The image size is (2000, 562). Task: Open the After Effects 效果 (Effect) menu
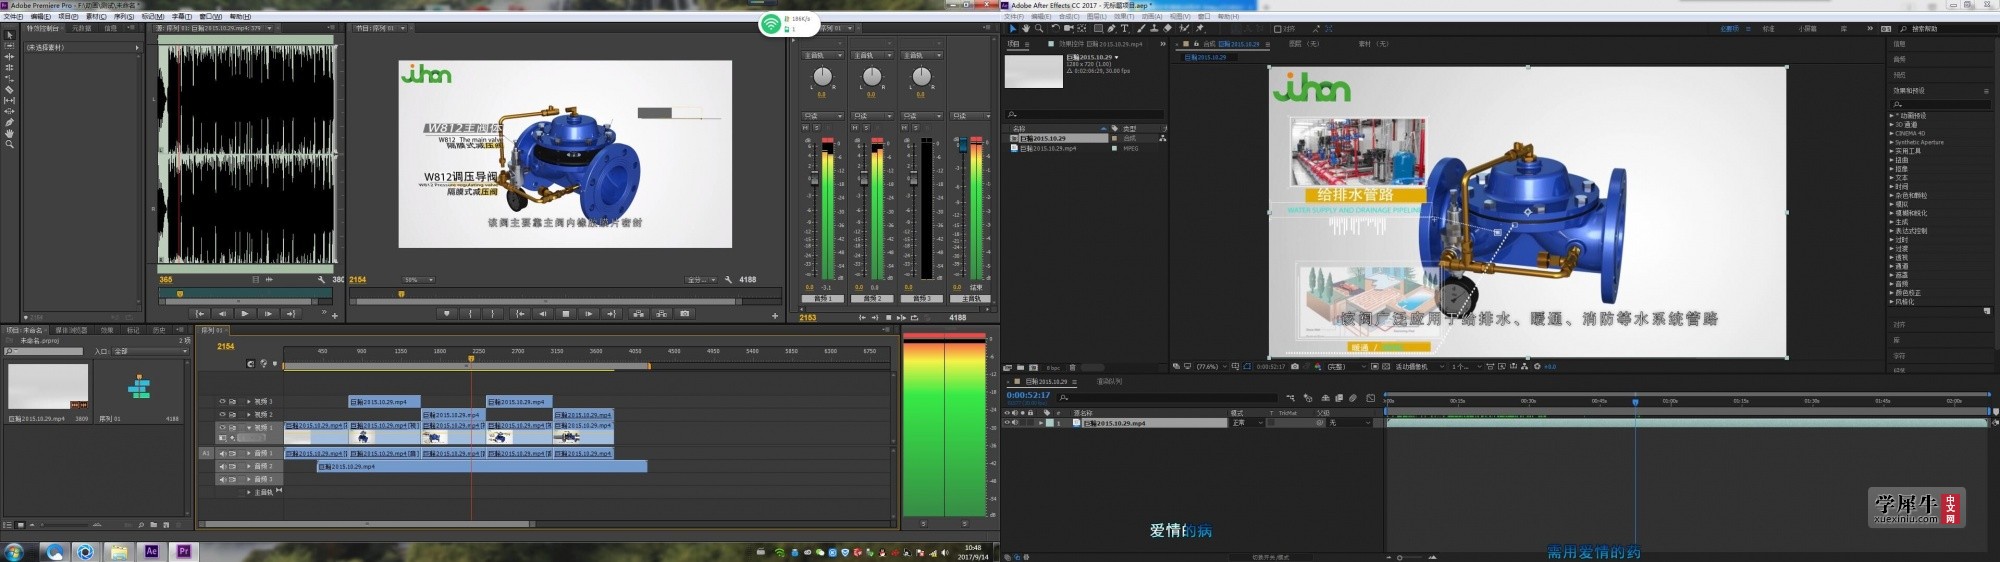(x=1124, y=17)
